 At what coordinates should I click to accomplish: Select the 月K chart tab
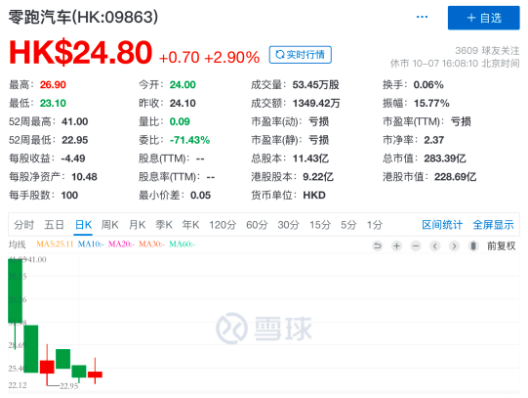tap(137, 225)
